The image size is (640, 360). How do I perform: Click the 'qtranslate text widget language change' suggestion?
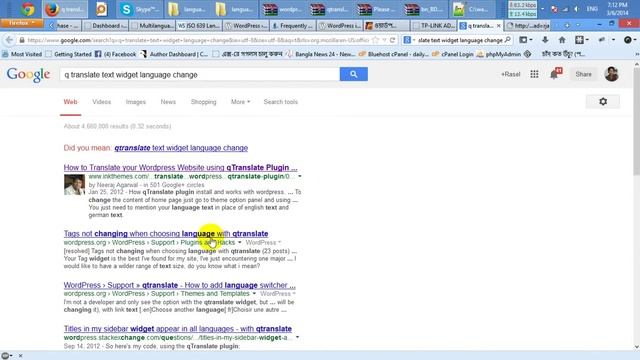point(181,148)
